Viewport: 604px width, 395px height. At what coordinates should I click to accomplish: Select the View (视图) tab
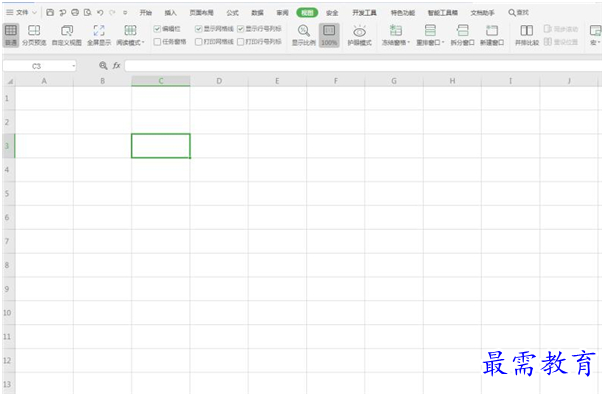(x=307, y=13)
